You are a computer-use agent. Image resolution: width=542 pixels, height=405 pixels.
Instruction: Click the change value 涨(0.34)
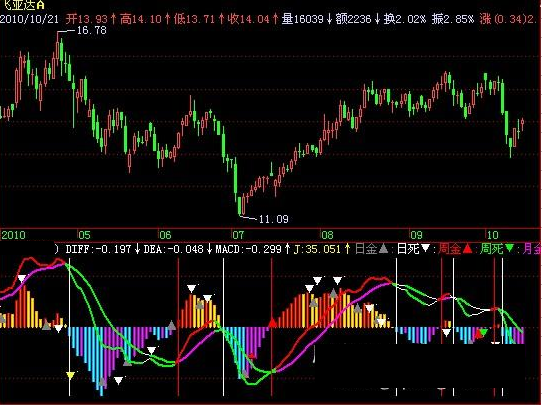pyautogui.click(x=502, y=19)
